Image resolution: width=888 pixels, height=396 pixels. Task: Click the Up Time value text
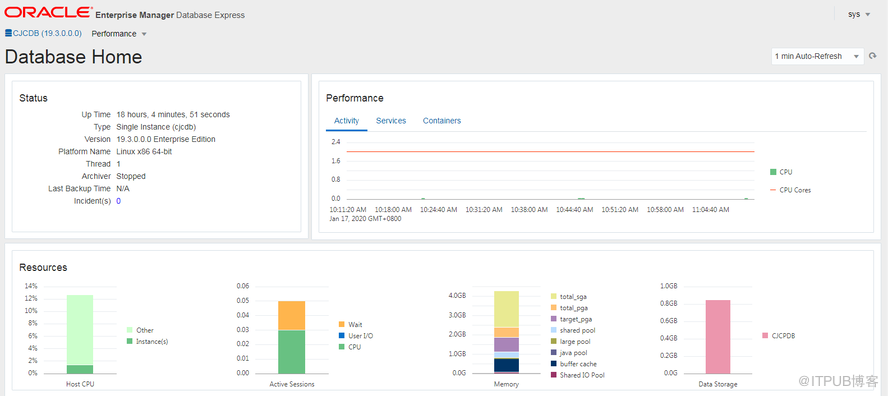tap(173, 114)
